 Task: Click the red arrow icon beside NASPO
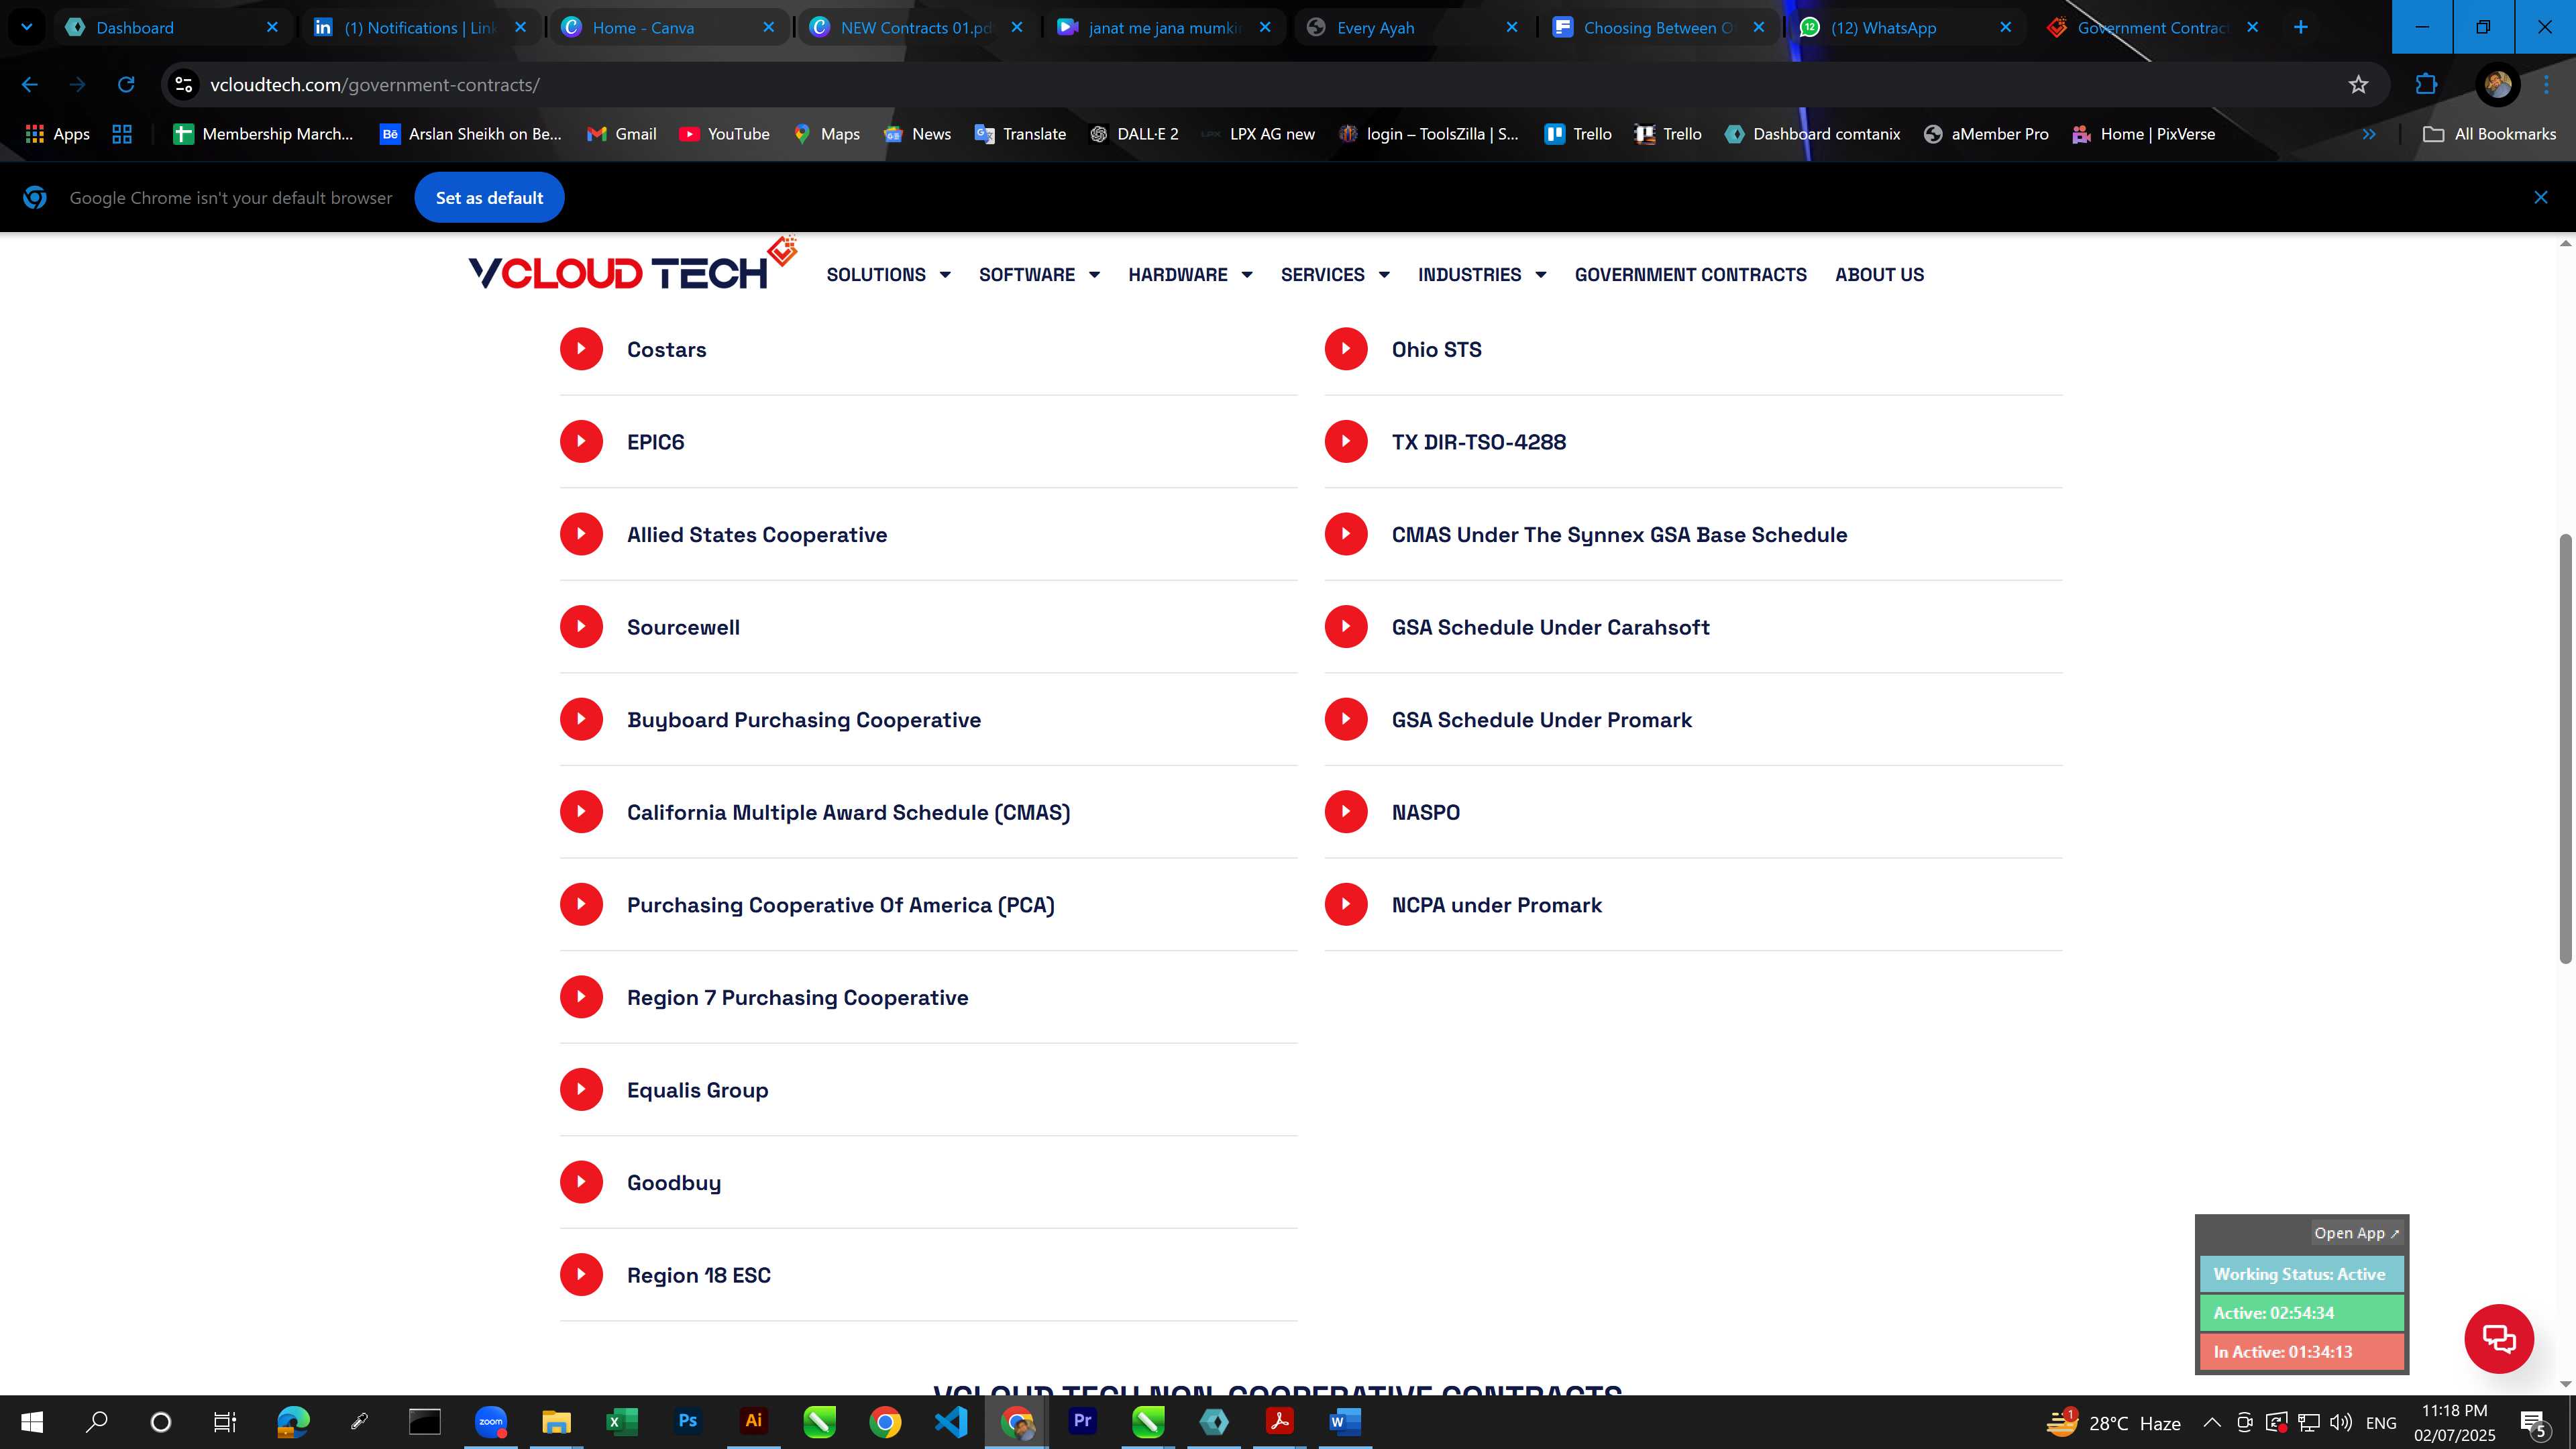[x=1346, y=812]
